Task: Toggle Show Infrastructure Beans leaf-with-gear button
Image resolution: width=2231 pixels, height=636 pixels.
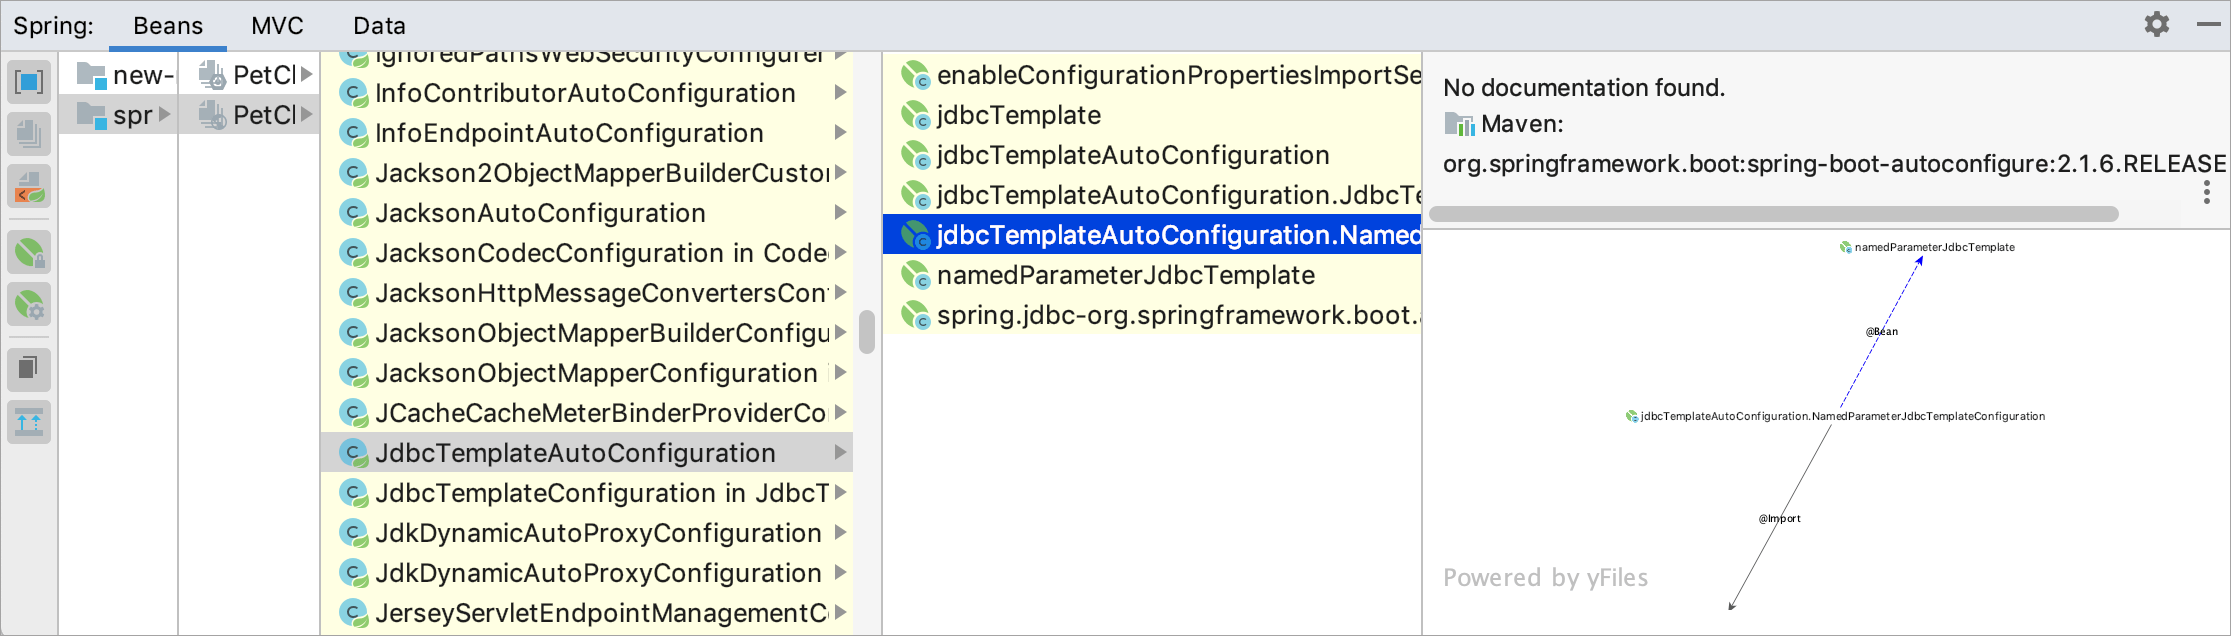Action: coord(29,305)
